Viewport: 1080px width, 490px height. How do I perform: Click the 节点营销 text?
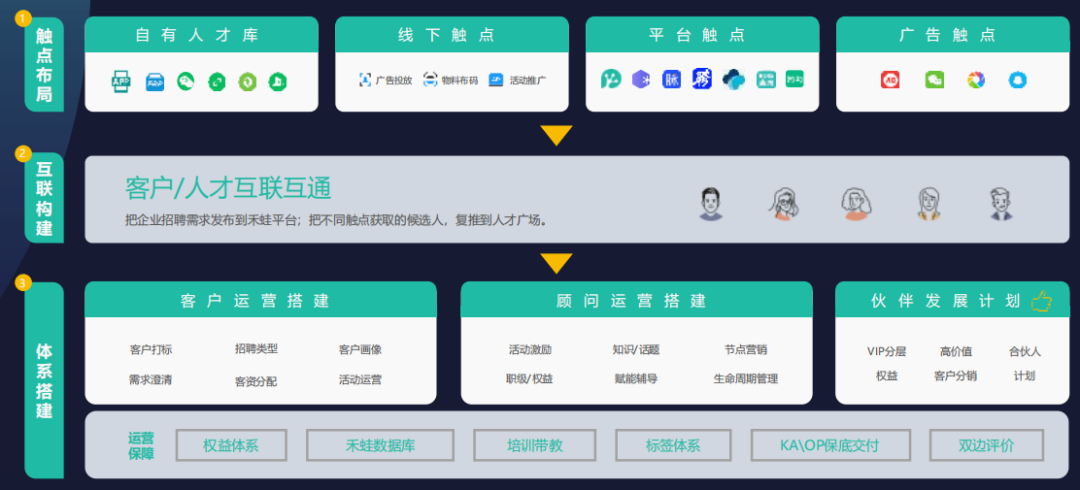coord(745,349)
